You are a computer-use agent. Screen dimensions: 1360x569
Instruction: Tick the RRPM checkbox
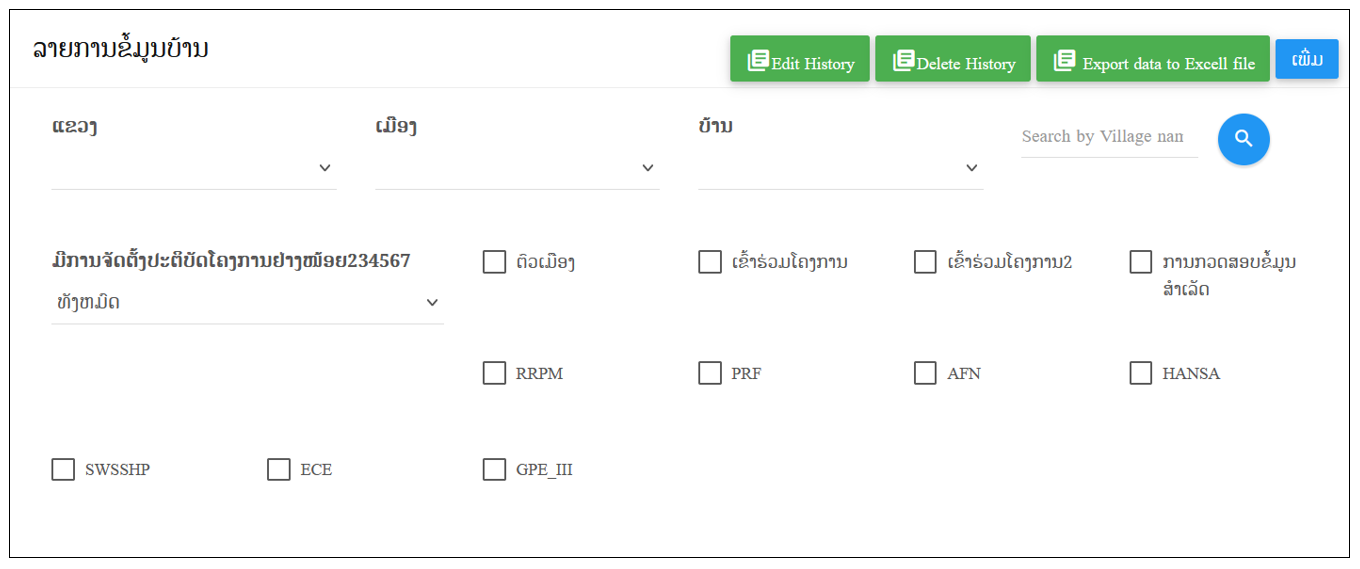[x=494, y=373]
